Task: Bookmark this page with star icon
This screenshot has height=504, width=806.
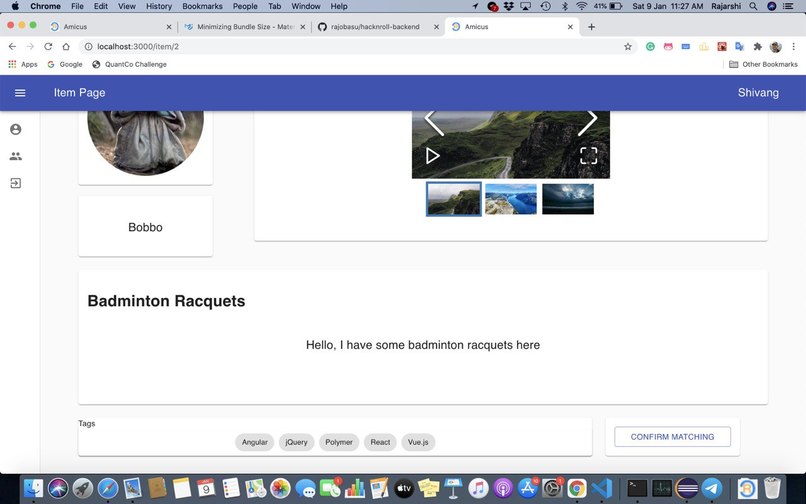Action: coord(628,46)
